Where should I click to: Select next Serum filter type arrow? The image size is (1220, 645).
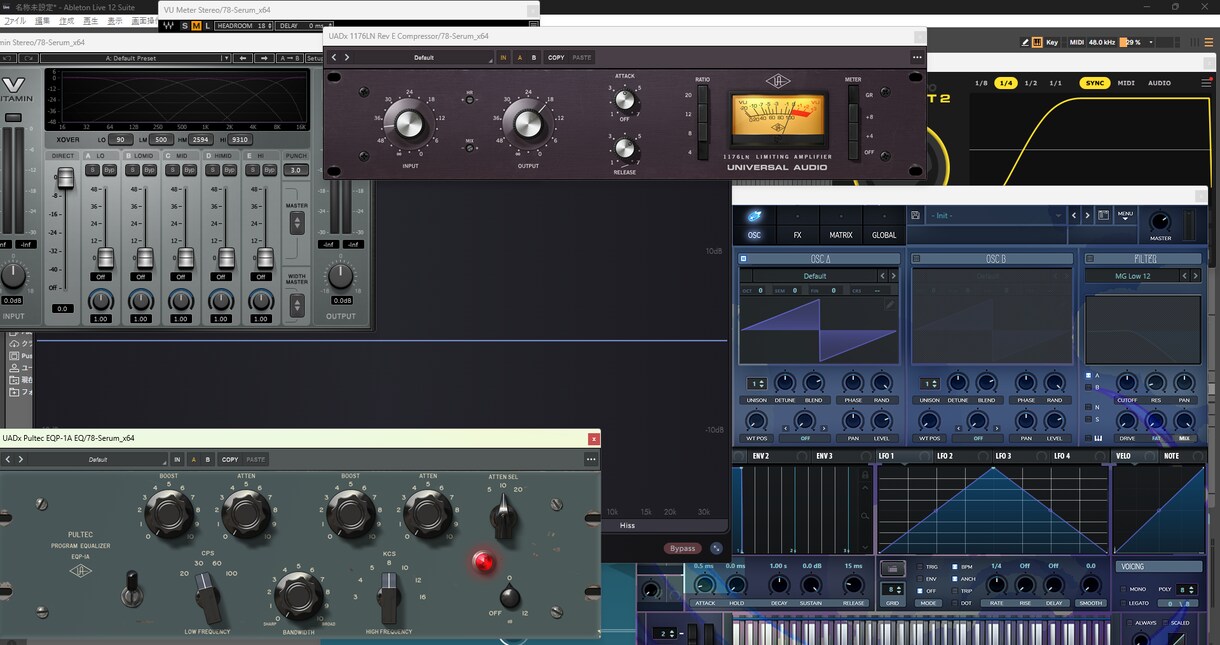[x=1195, y=276]
